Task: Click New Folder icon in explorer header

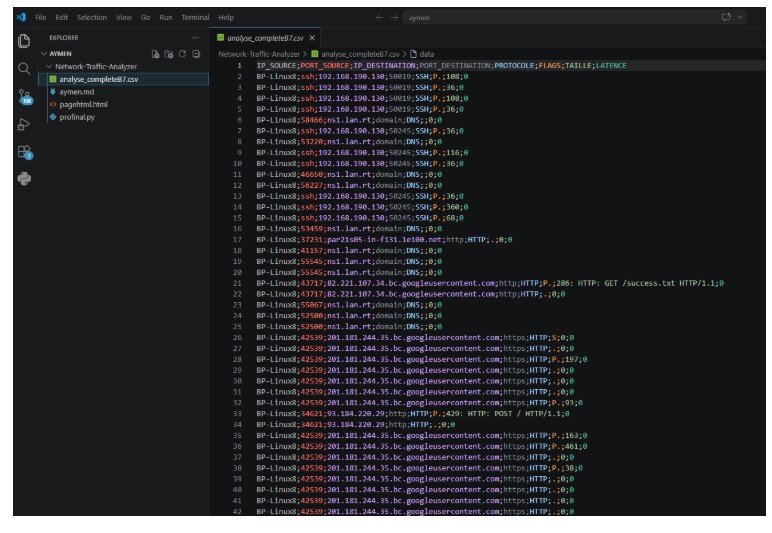Action: coord(168,54)
